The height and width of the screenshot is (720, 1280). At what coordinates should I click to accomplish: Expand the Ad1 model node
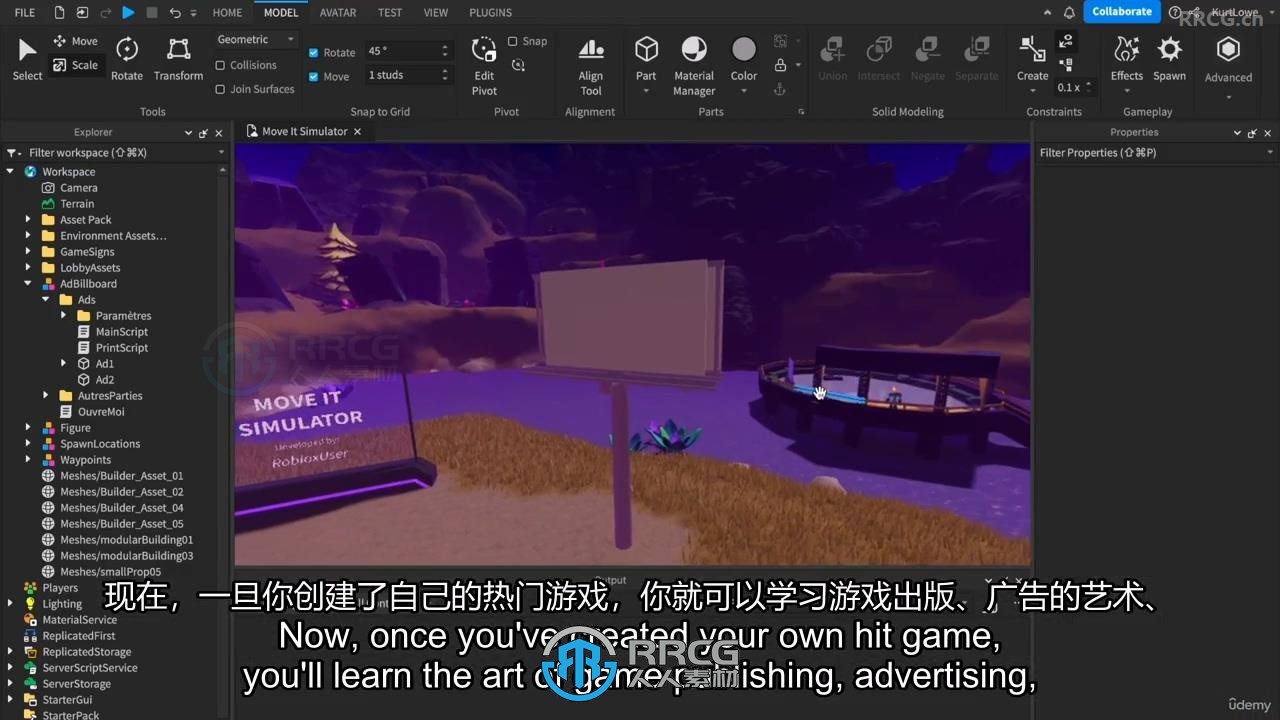64,364
